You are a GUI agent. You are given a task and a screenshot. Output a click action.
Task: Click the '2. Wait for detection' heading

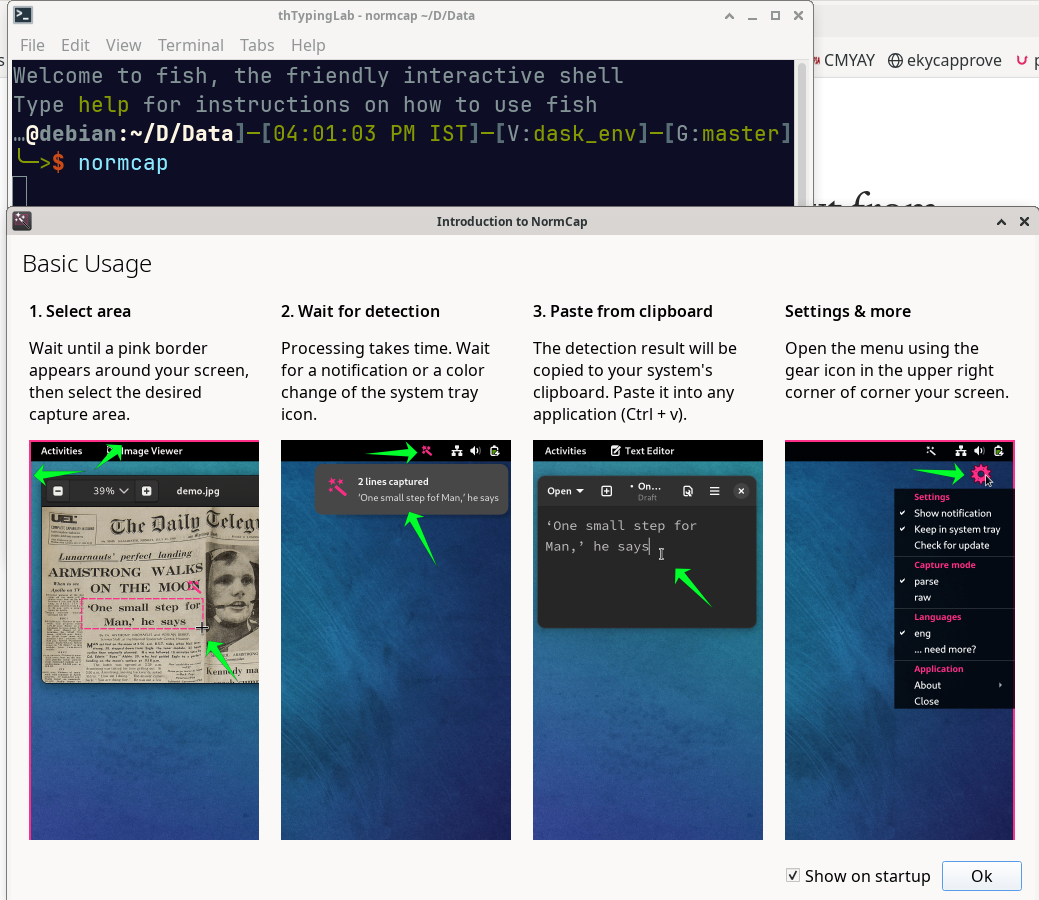click(360, 311)
